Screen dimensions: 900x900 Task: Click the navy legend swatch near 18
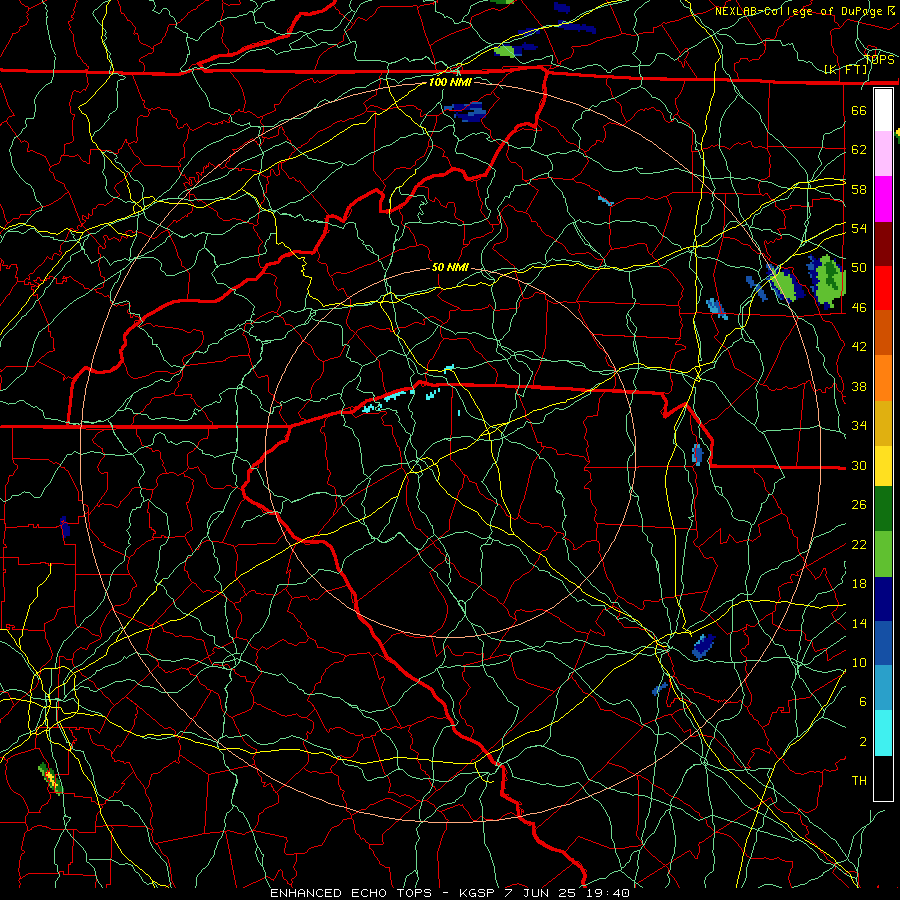[x=883, y=599]
